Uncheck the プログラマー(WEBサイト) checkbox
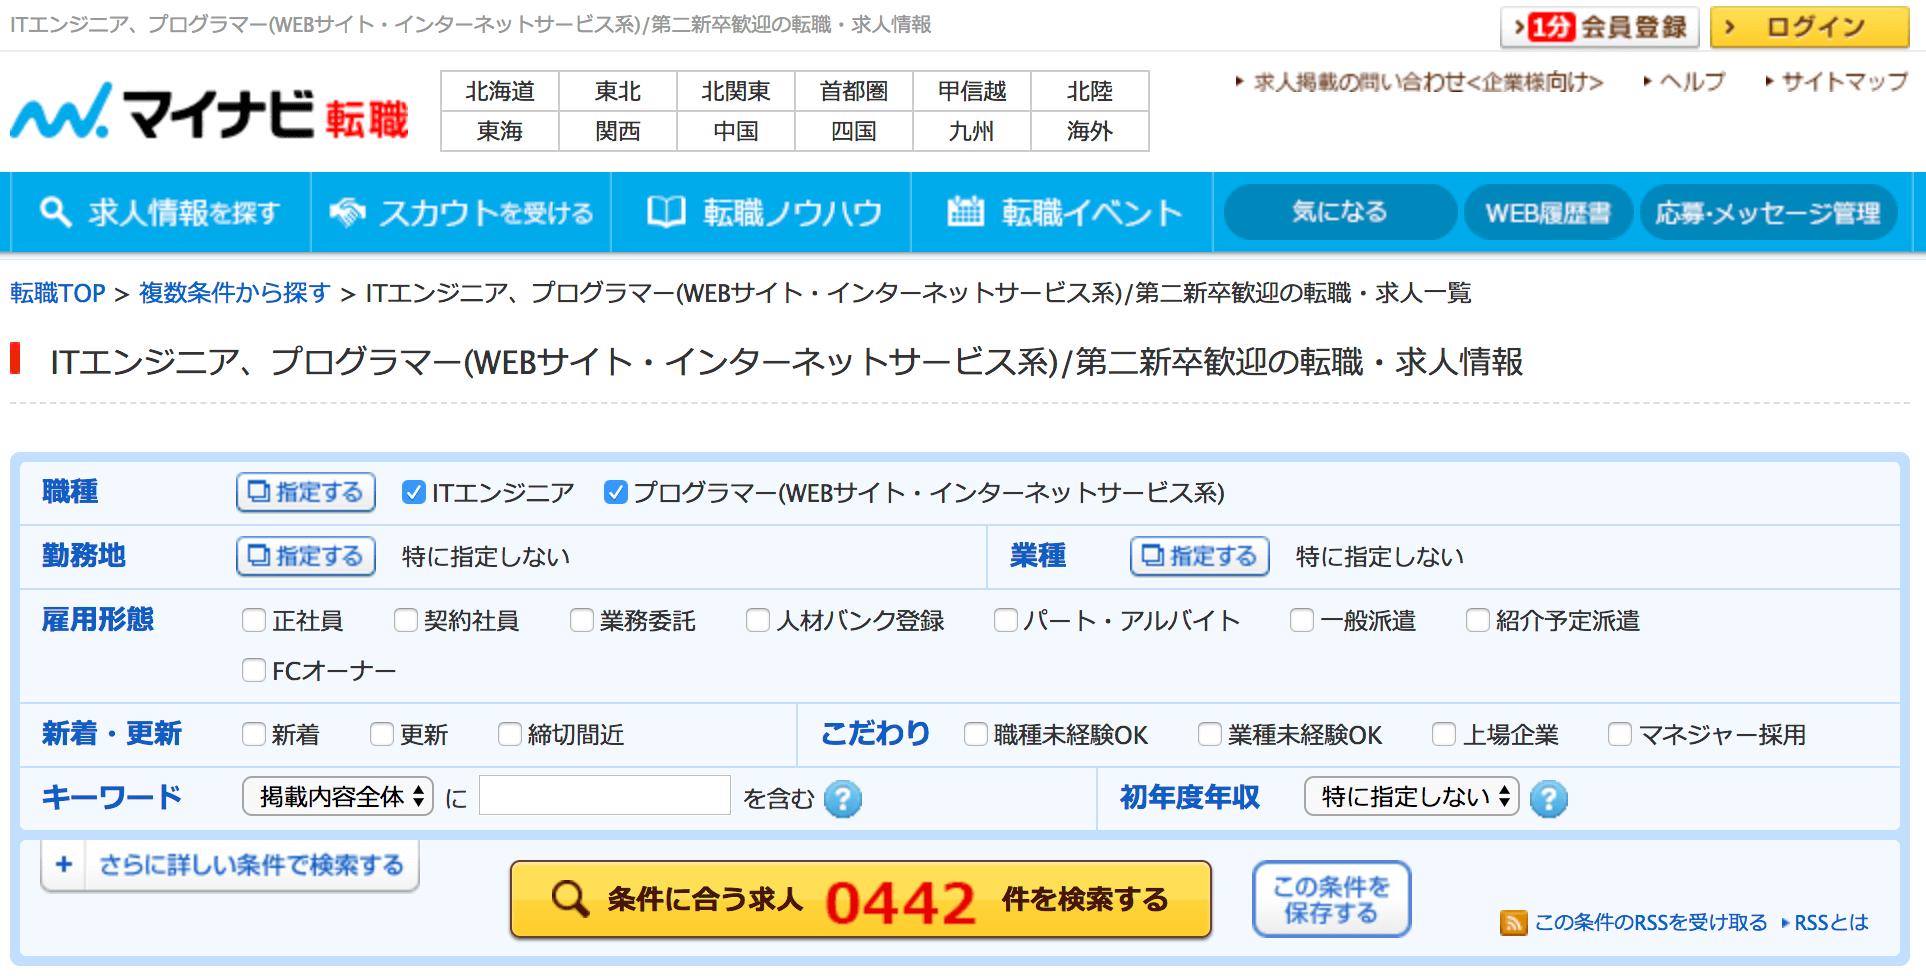The width and height of the screenshot is (1926, 976). click(615, 492)
